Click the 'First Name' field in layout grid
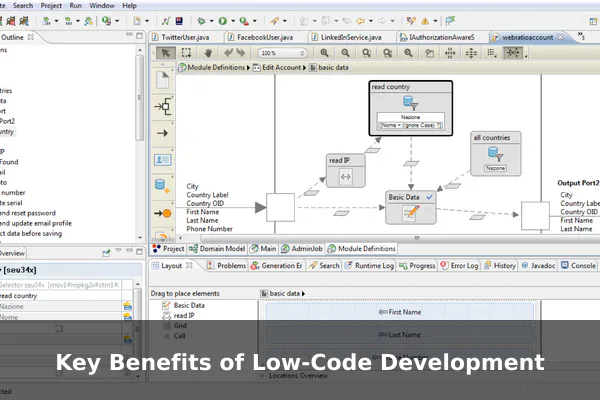The image size is (600, 400). point(399,312)
